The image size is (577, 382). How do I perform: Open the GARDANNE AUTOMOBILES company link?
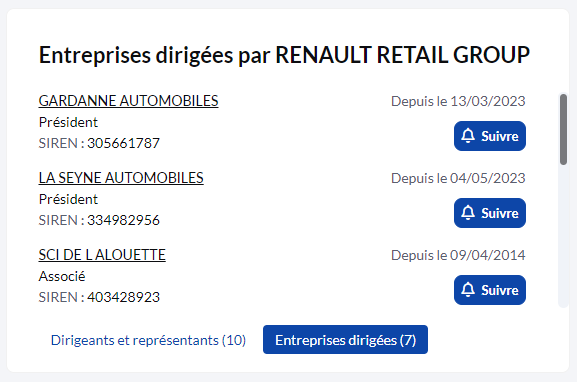point(128,101)
